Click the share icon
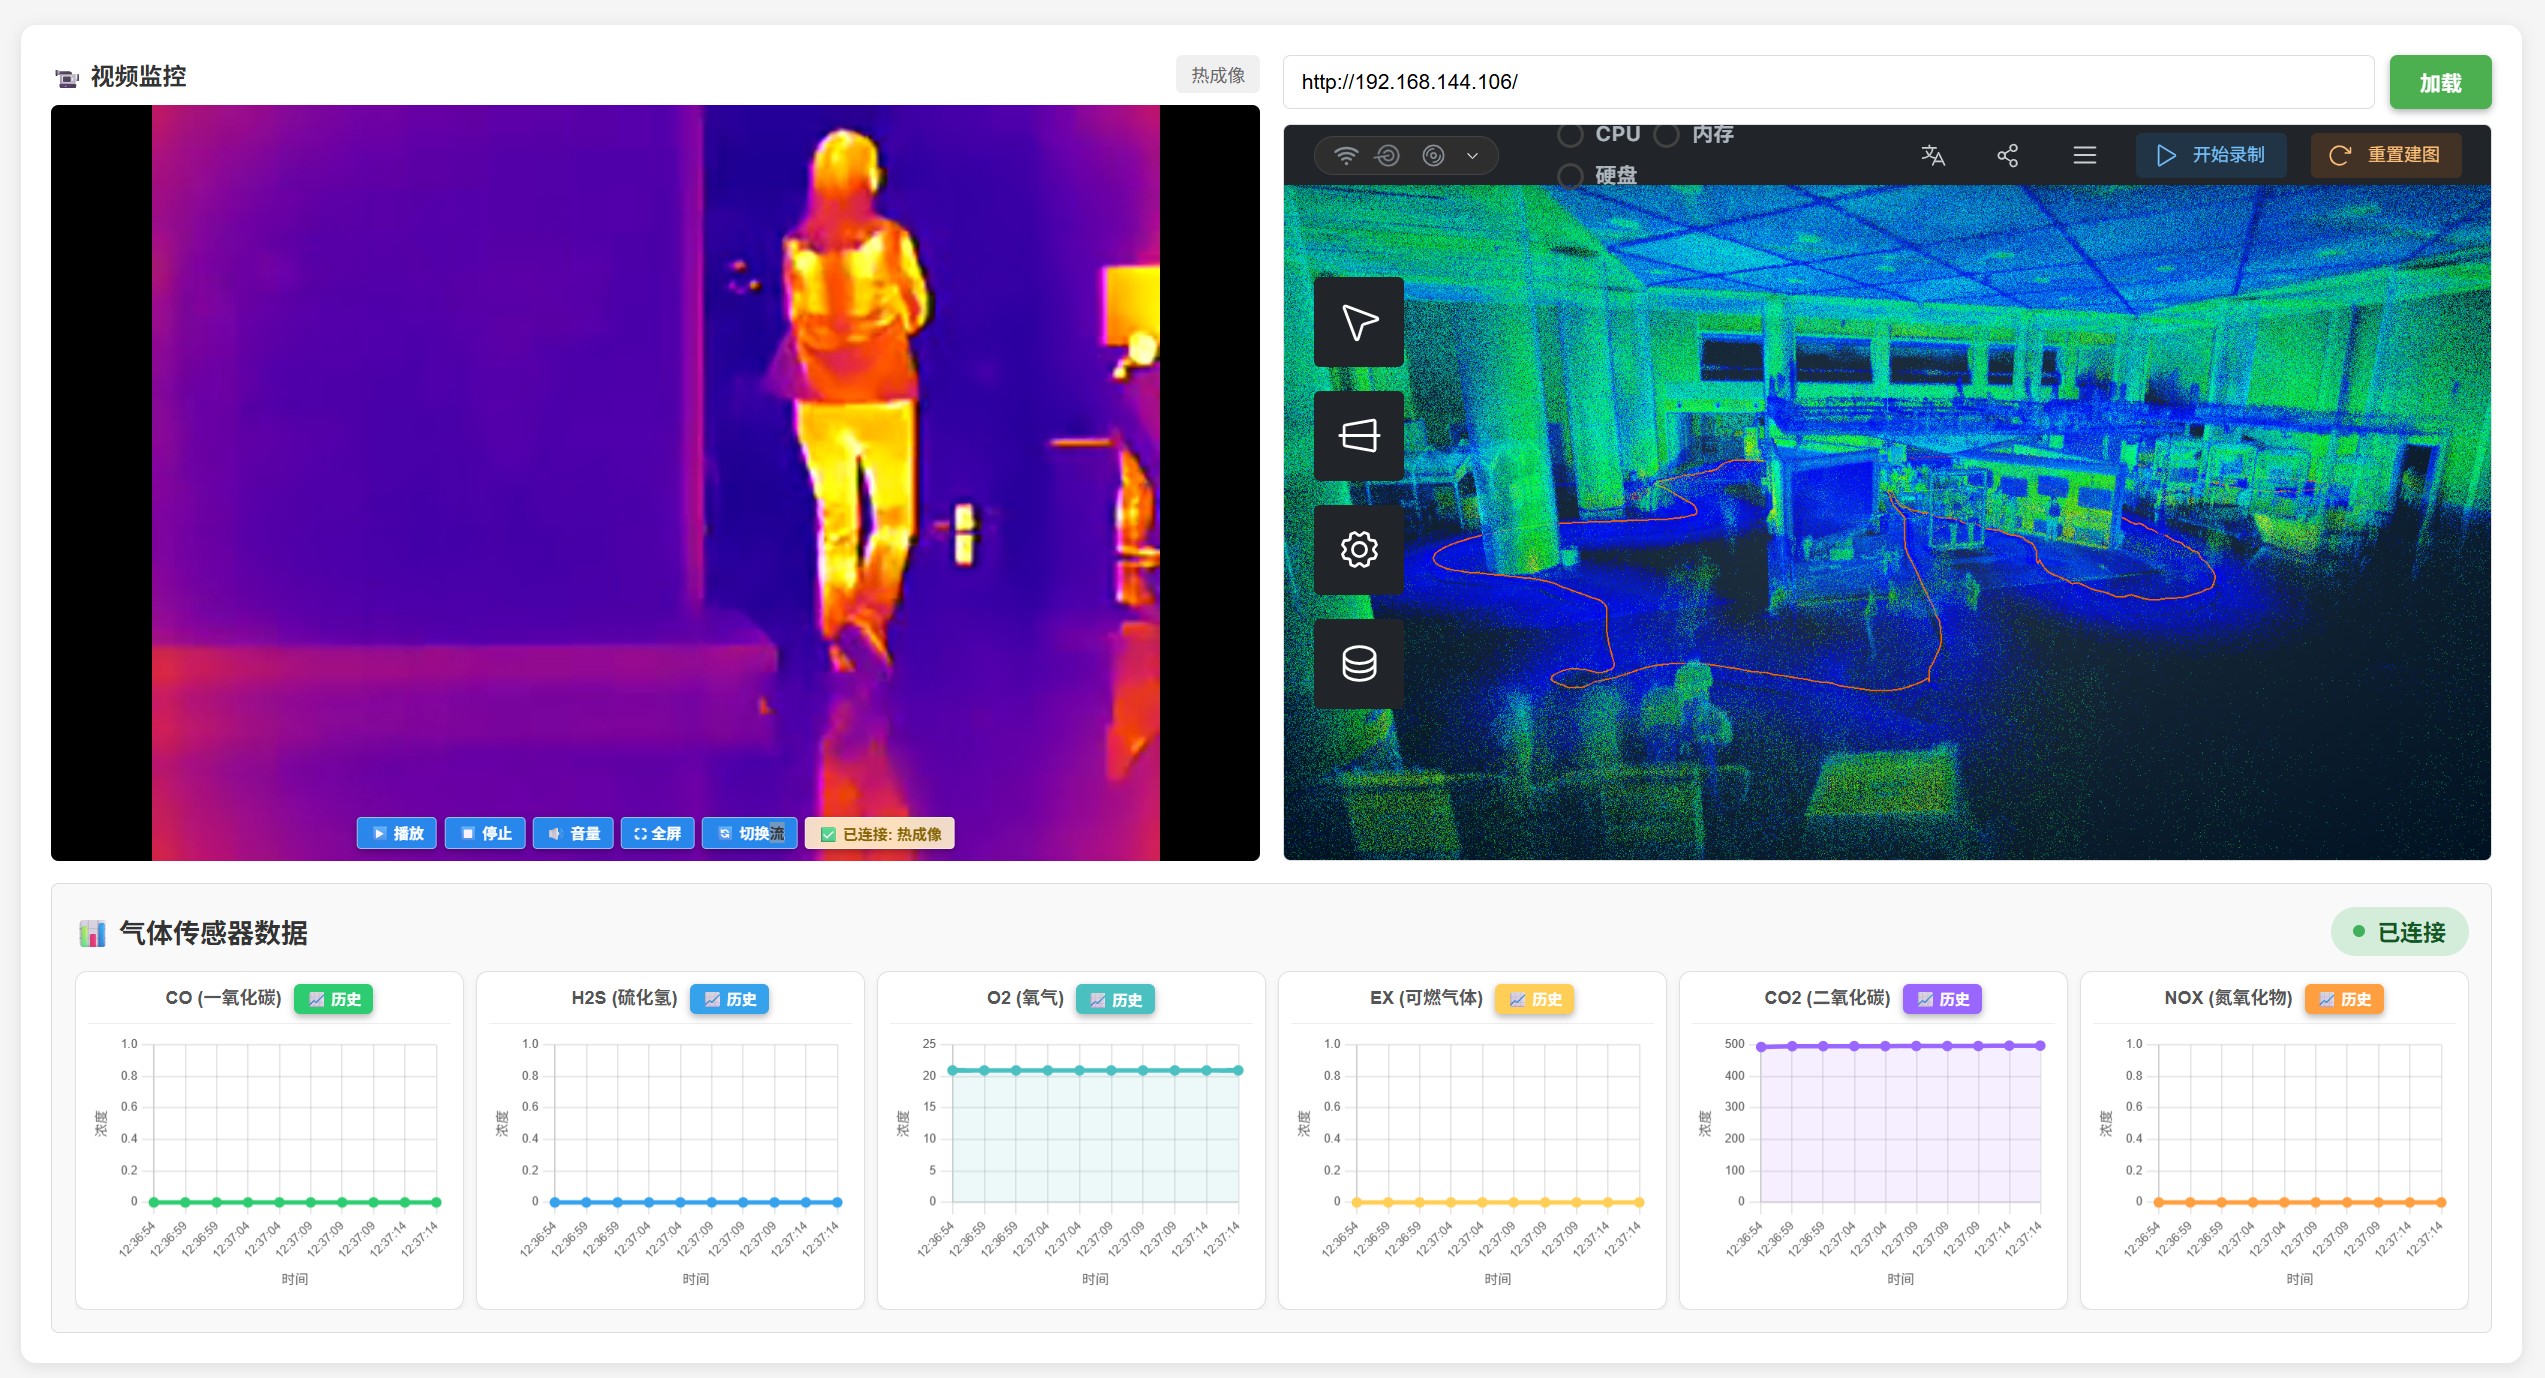 click(2007, 155)
